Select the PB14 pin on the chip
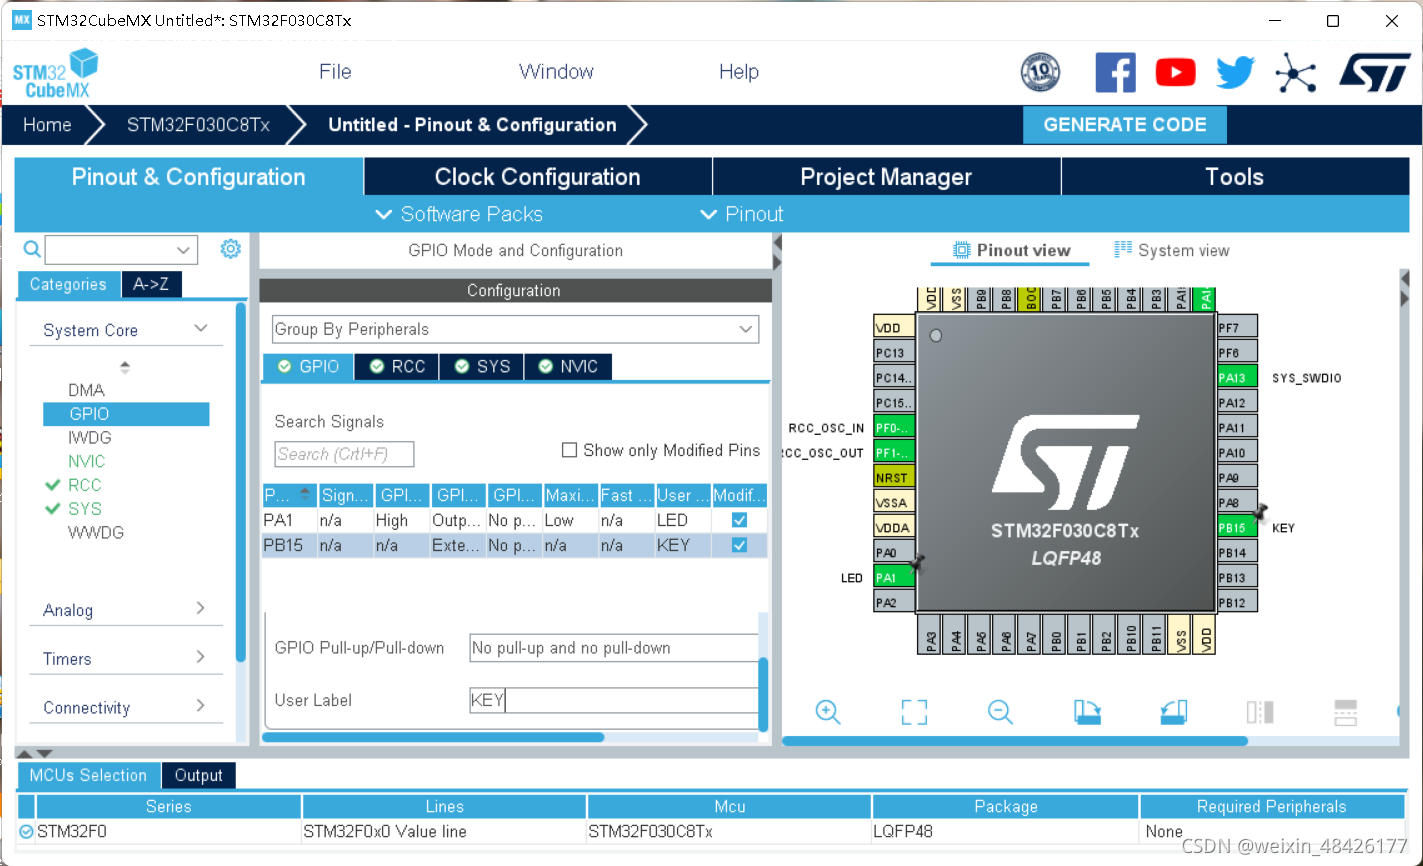Viewport: 1423px width, 866px height. coord(1237,552)
